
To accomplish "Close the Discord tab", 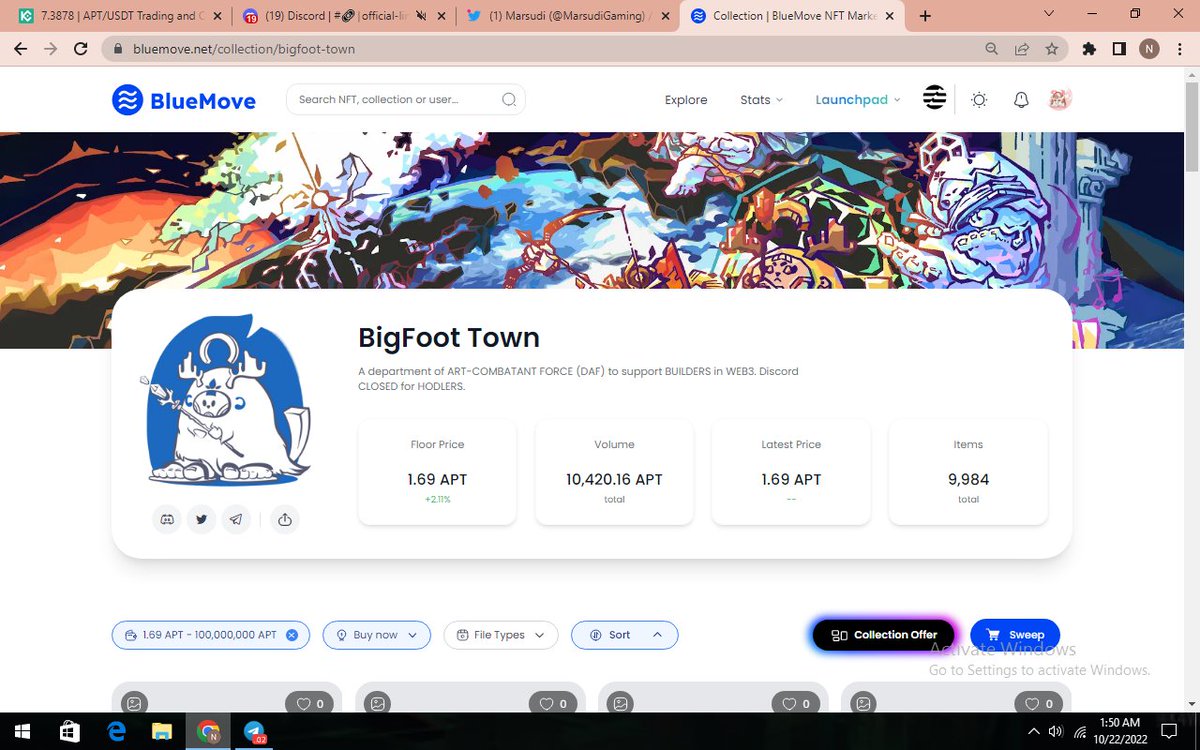I will [x=440, y=16].
